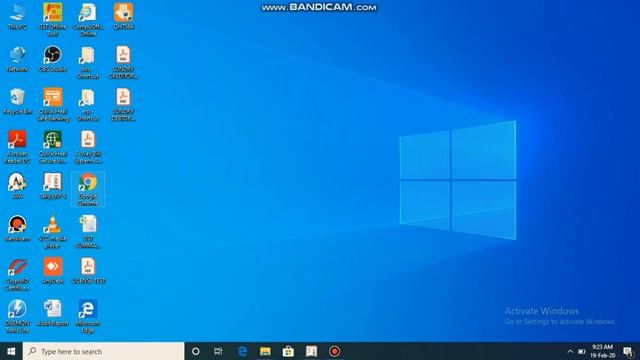Open the This PC desktop icon
The height and width of the screenshot is (360, 640).
(18, 17)
